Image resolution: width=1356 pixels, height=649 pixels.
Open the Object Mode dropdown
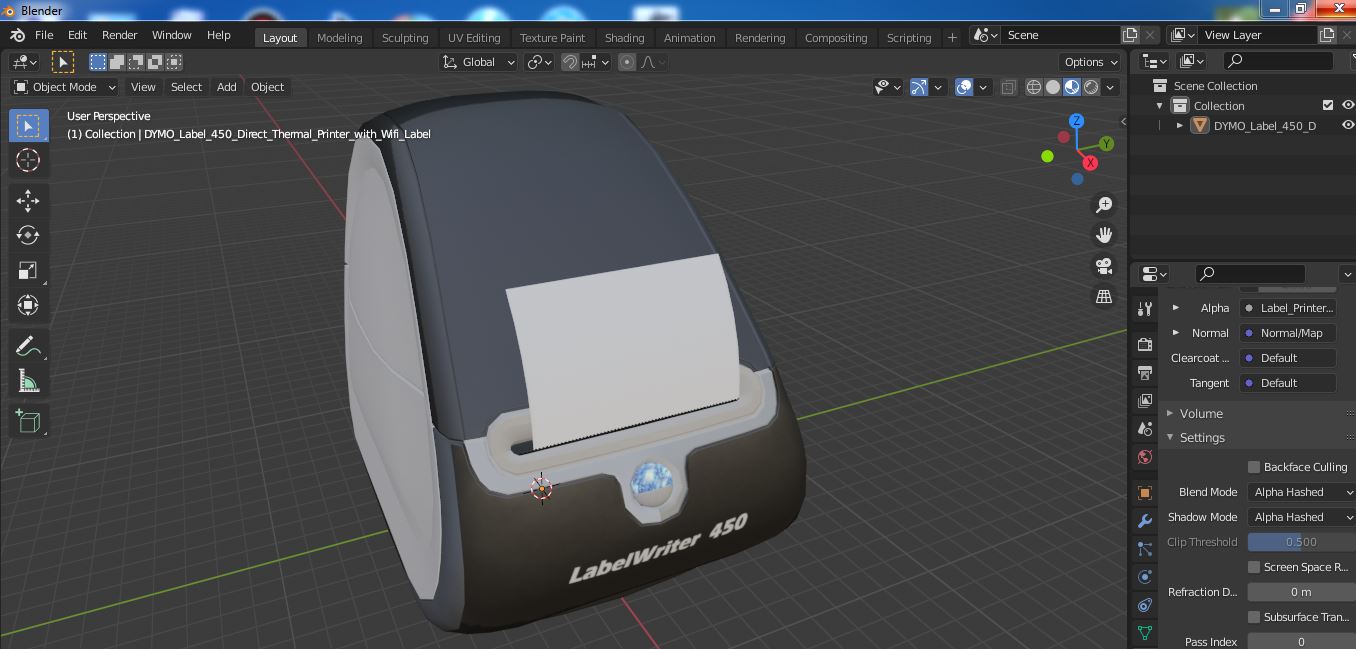click(65, 87)
